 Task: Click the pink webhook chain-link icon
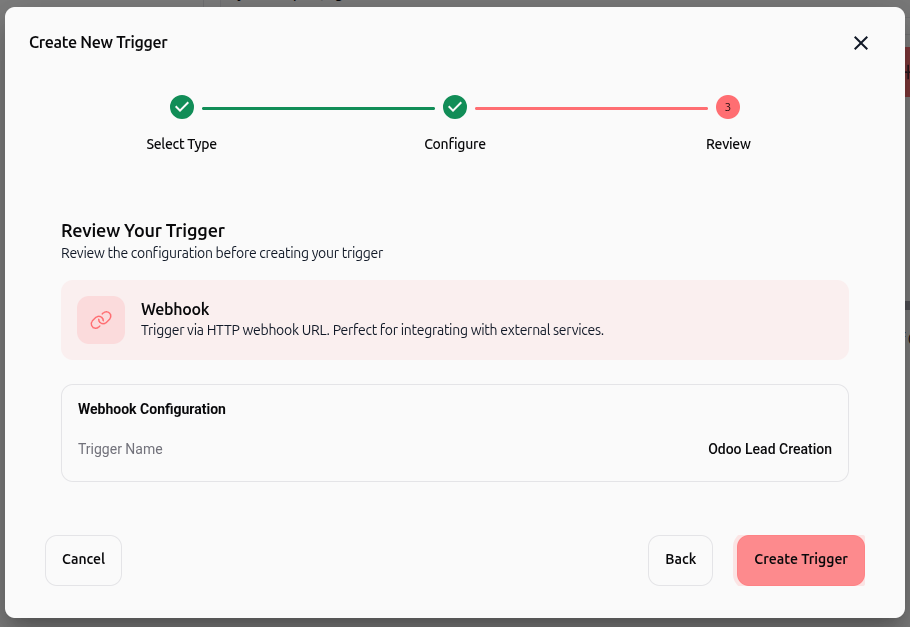pyautogui.click(x=101, y=320)
